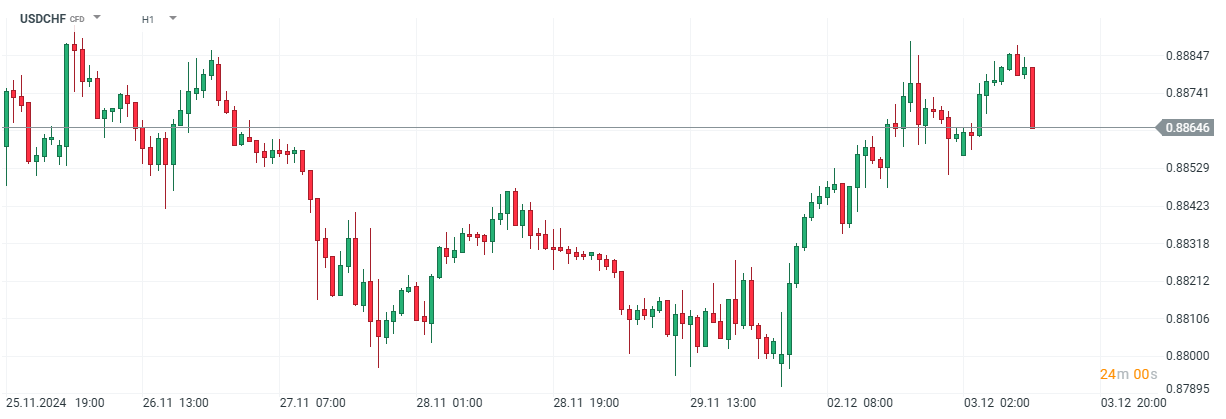Click the 0.88000 price axis label

[x=1188, y=356]
